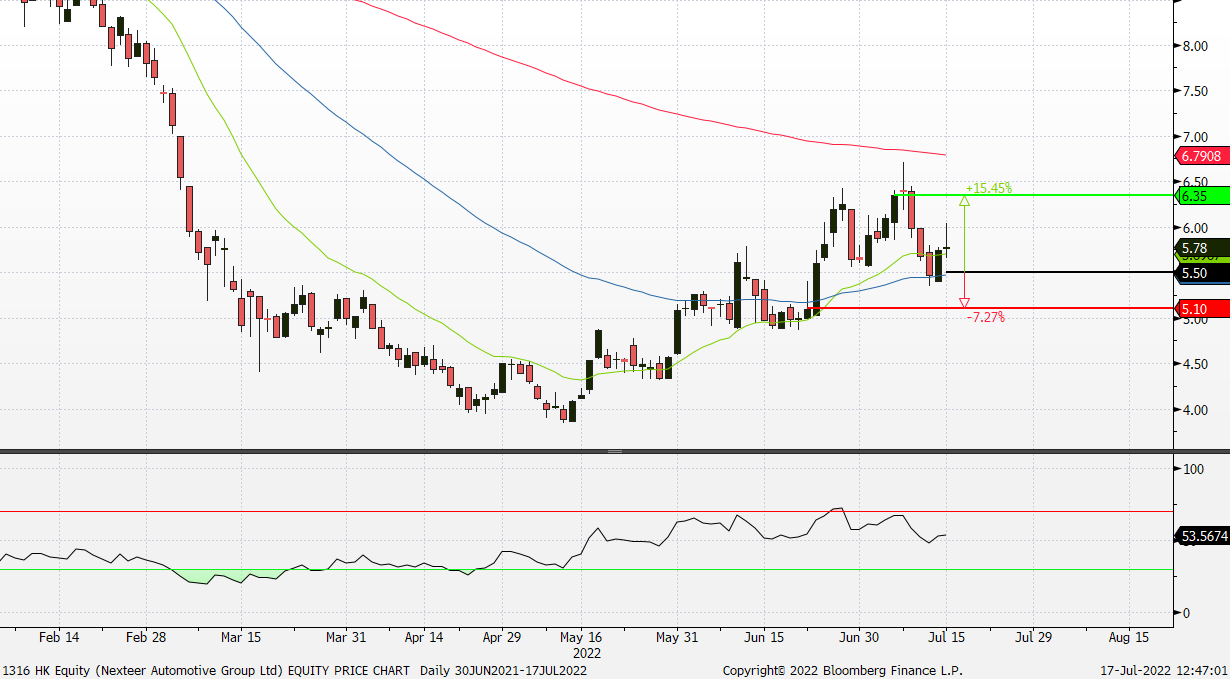Click the 0 label on RSI axis
Screen dimensions: 1230x679
(x=1186, y=613)
